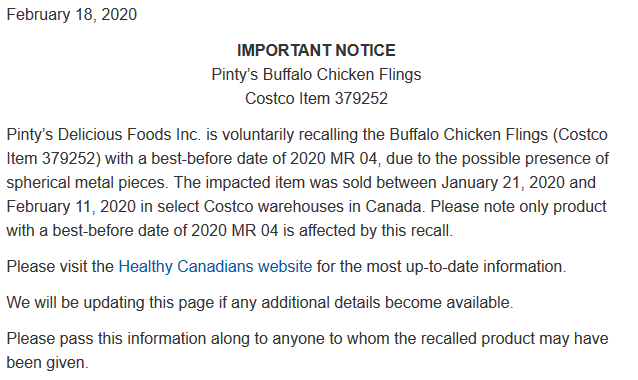Click the centered Costco Item 379252 line
Screen dimensions: 638x380
(x=316, y=98)
